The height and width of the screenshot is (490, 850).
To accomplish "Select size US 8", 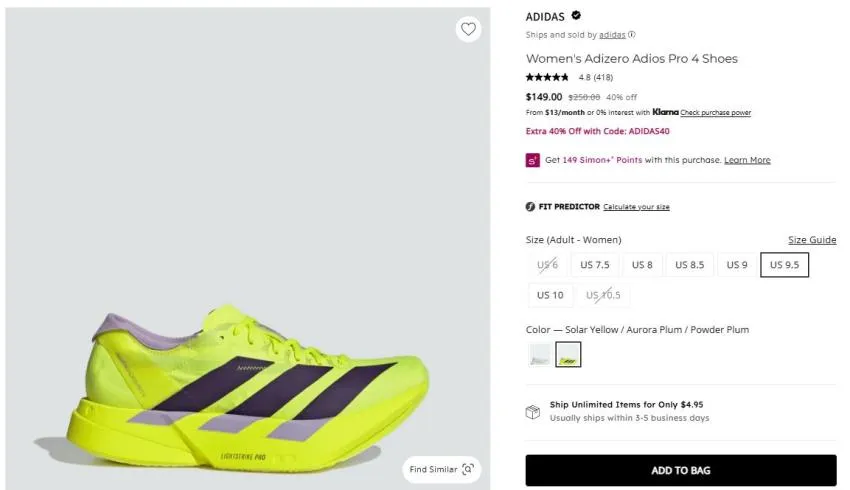I will pos(642,265).
